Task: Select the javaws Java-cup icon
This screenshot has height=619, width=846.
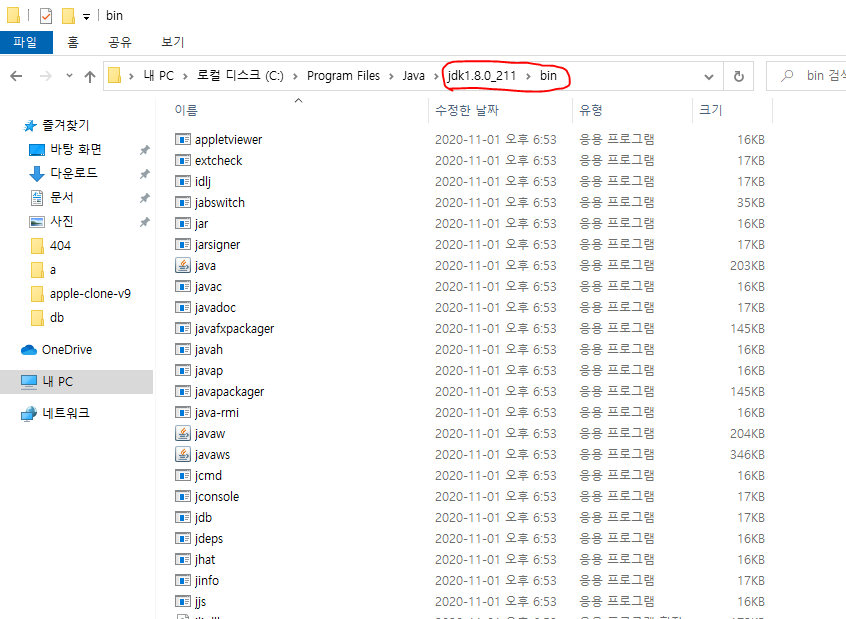Action: point(183,454)
